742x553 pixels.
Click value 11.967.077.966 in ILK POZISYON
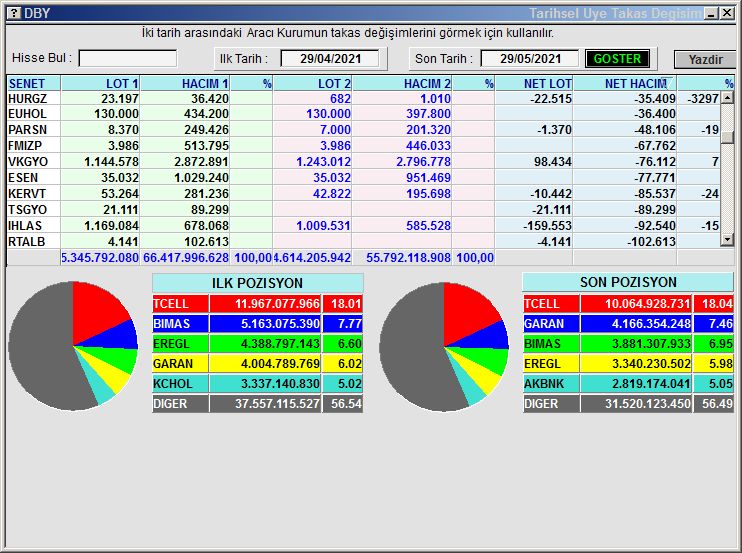coord(277,304)
